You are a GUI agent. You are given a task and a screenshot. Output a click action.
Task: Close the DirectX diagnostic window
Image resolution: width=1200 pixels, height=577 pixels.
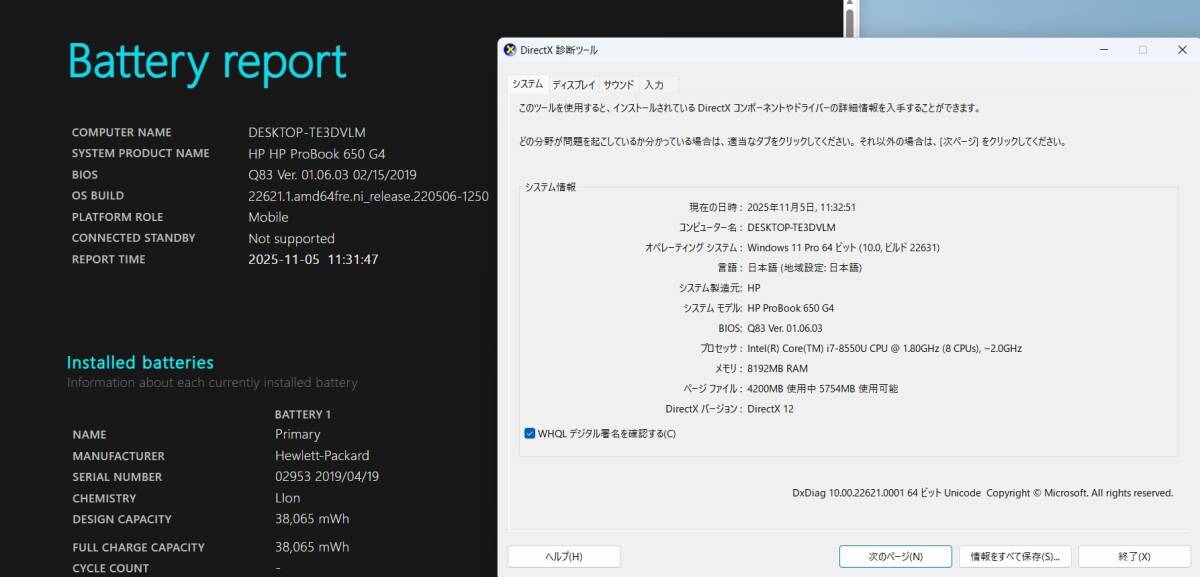(1181, 50)
